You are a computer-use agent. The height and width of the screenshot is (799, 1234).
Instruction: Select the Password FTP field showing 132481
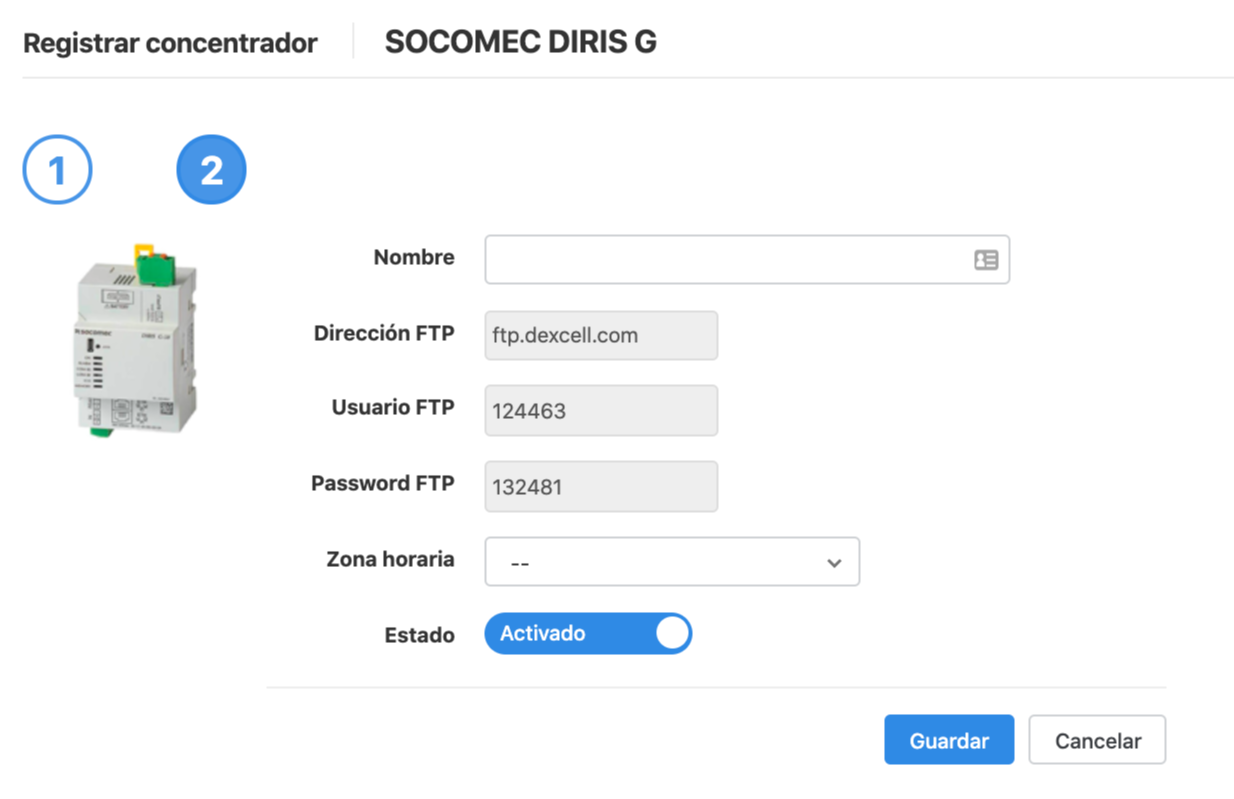[x=601, y=487]
